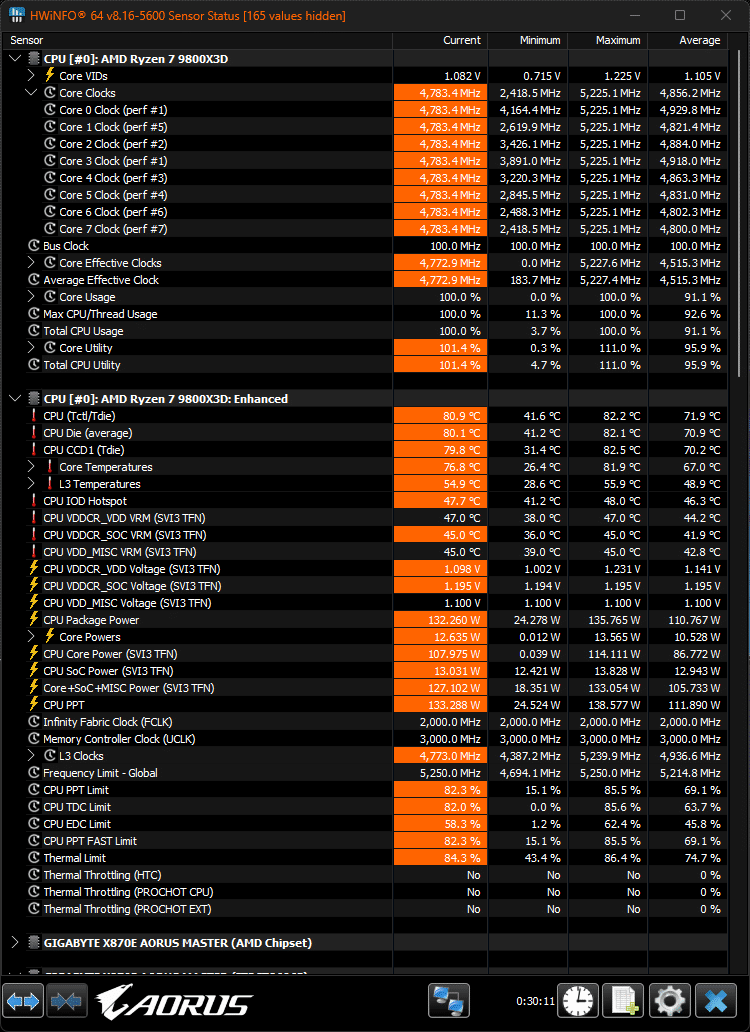This screenshot has width=750, height=1032.
Task: Expand the GIGABYTE X870E AORUS MASTER section
Action: pyautogui.click(x=15, y=943)
